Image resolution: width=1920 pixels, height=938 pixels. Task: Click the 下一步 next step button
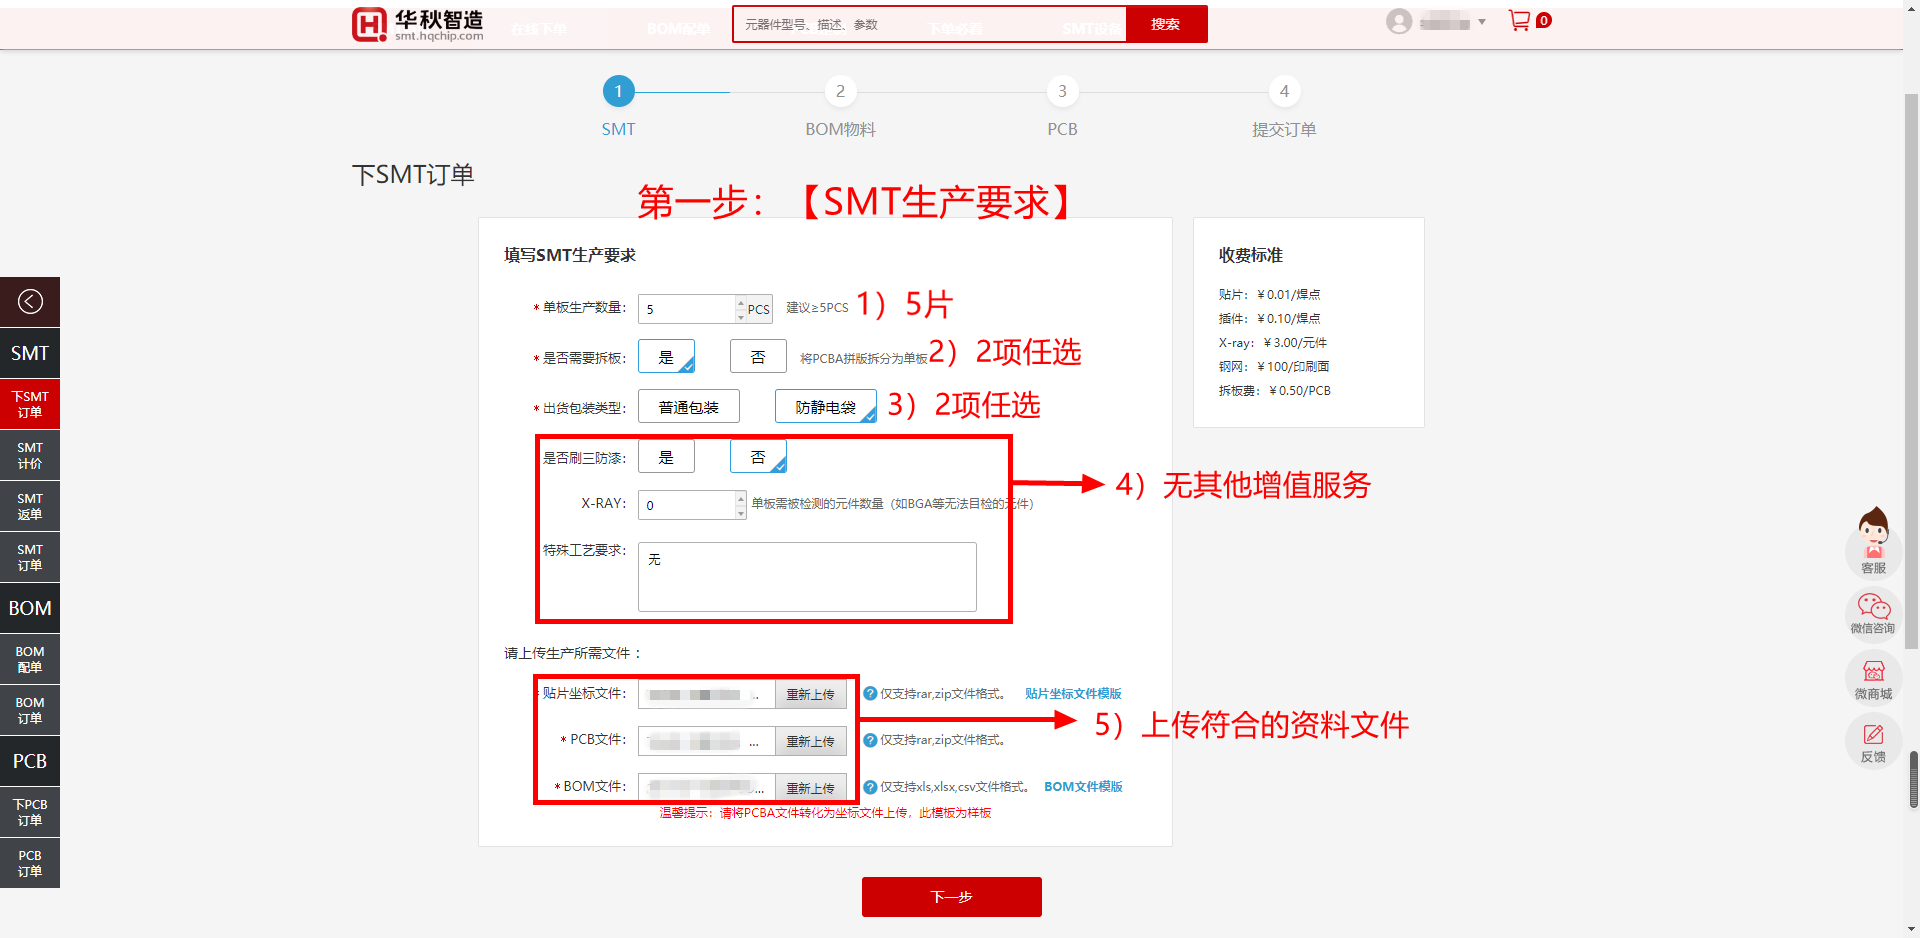click(951, 897)
